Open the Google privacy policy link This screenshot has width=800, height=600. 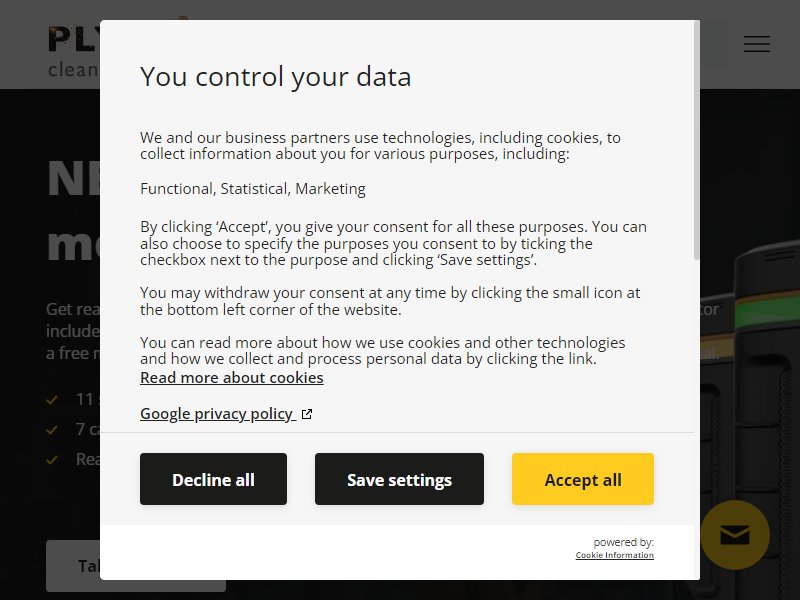coord(217,414)
